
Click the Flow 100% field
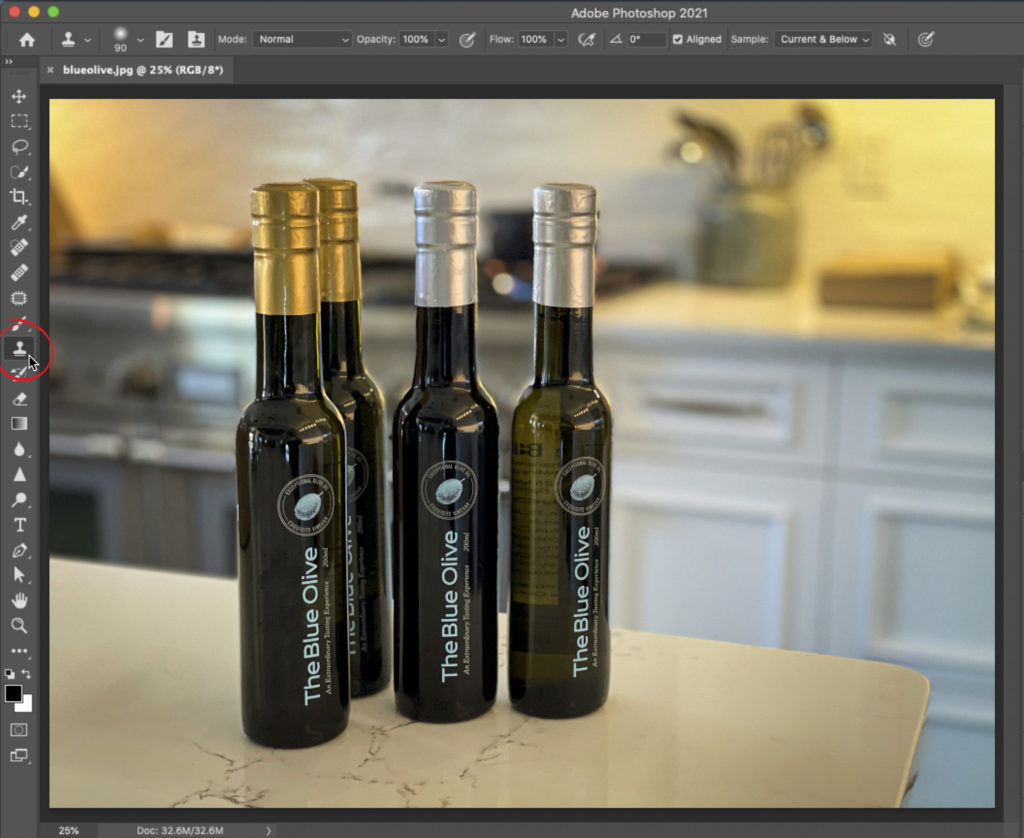(x=535, y=39)
